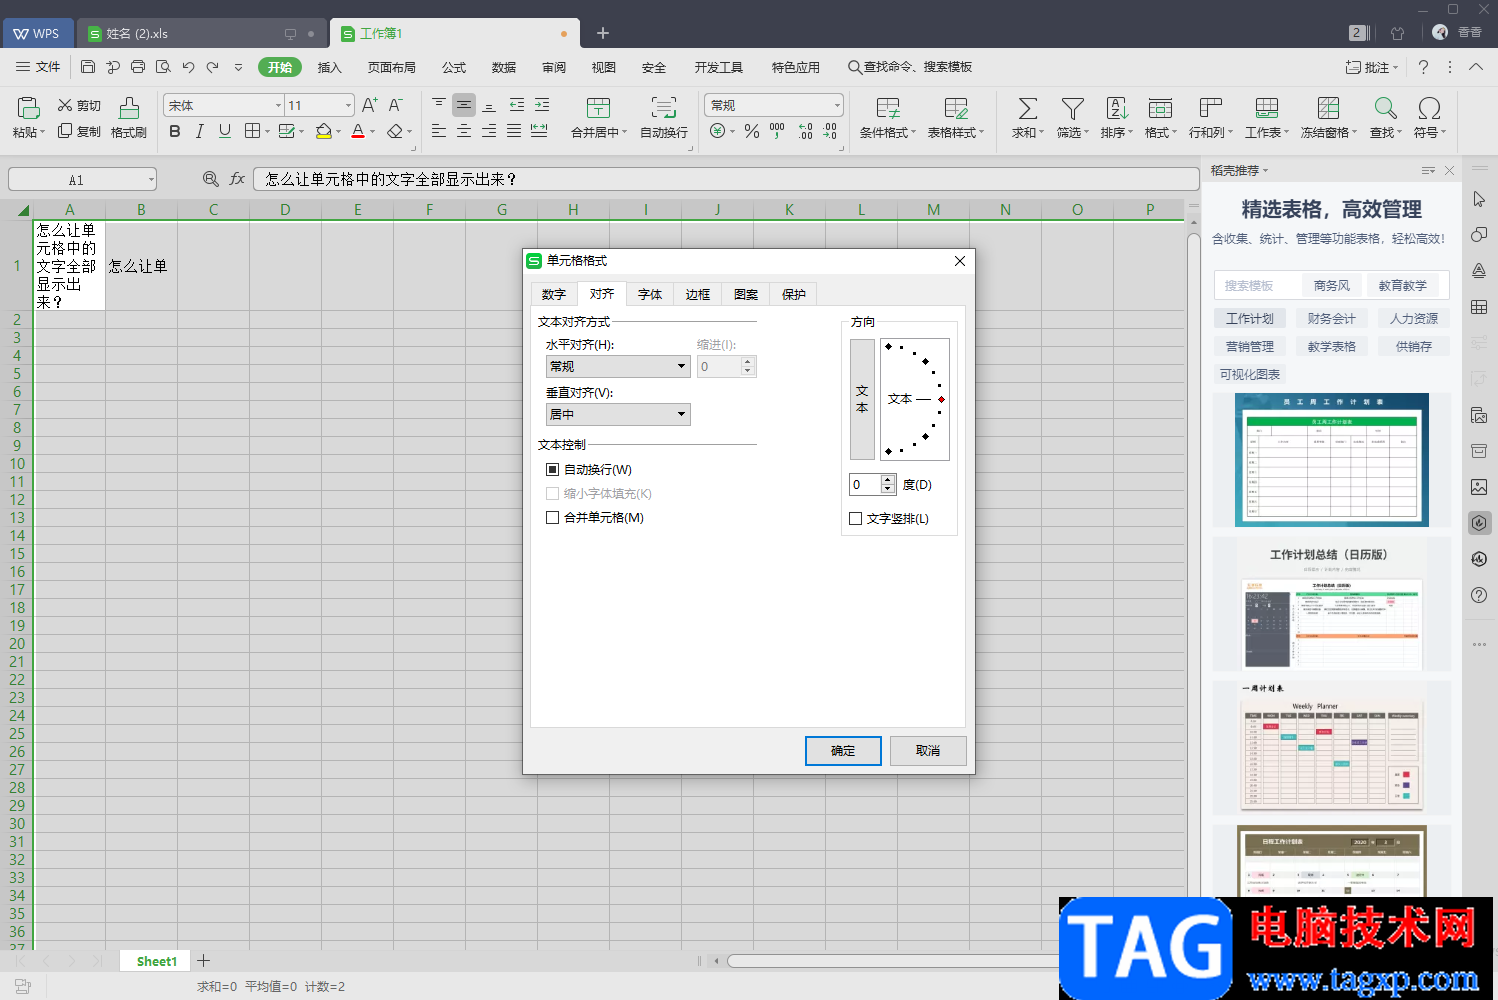Click the Table Style icon
This screenshot has height=1000, width=1498.
[956, 107]
